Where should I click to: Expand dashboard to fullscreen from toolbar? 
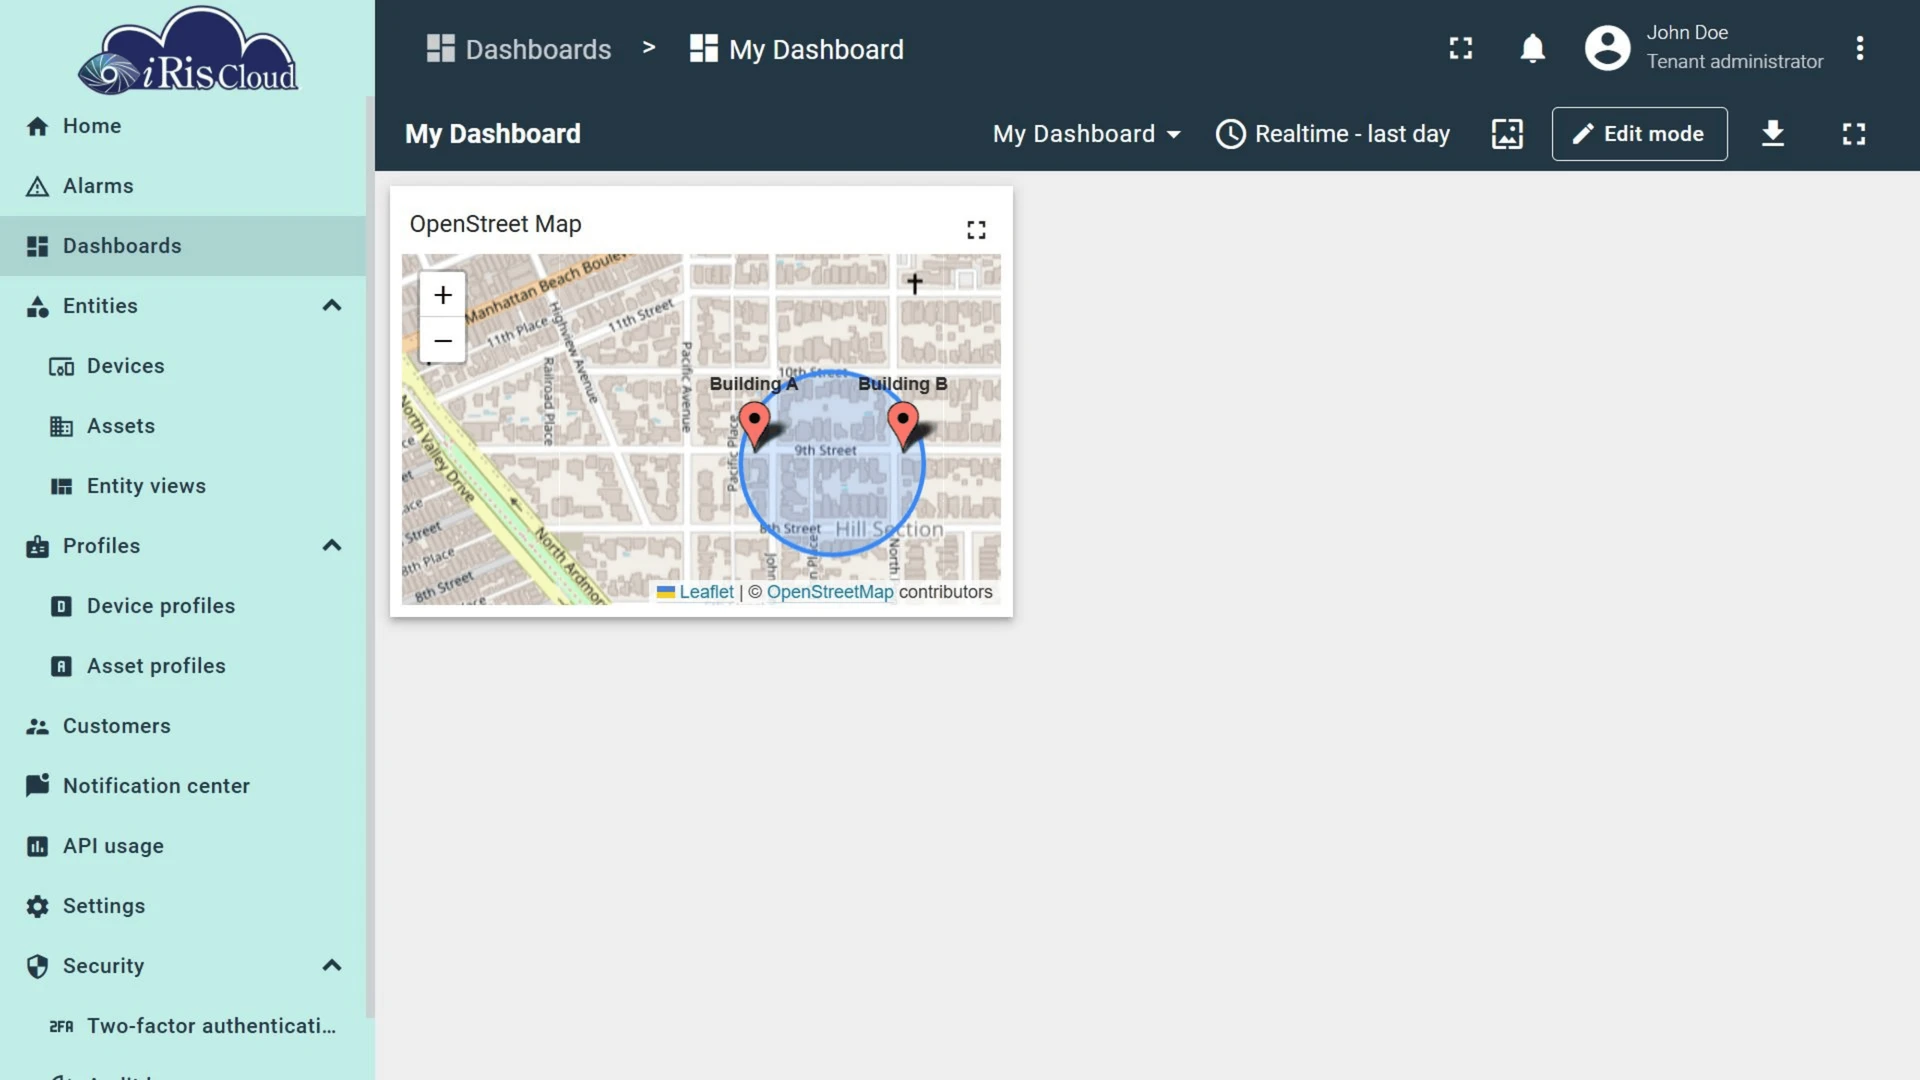[x=1854, y=134]
